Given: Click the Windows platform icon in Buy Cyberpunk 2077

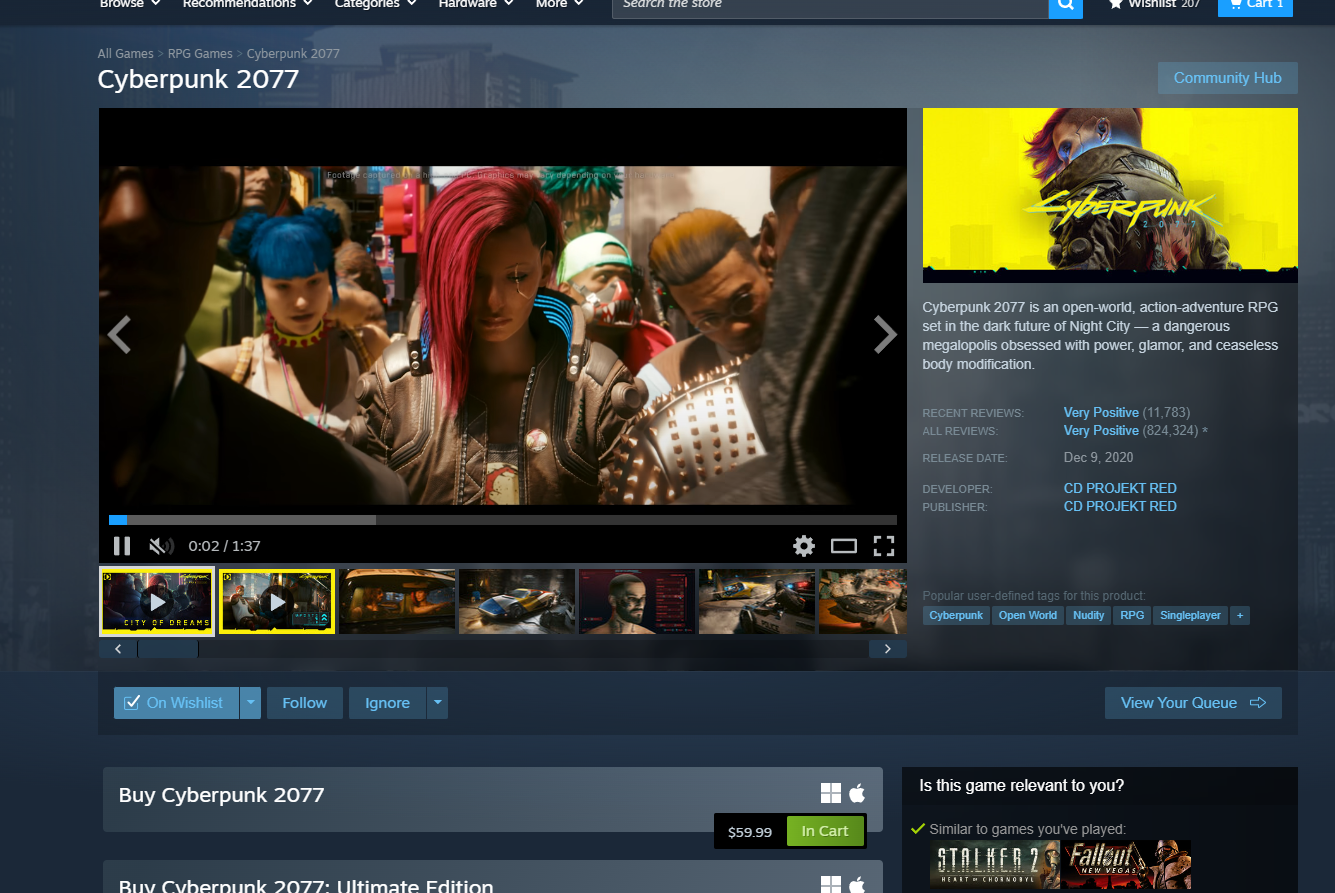Looking at the screenshot, I should [831, 794].
